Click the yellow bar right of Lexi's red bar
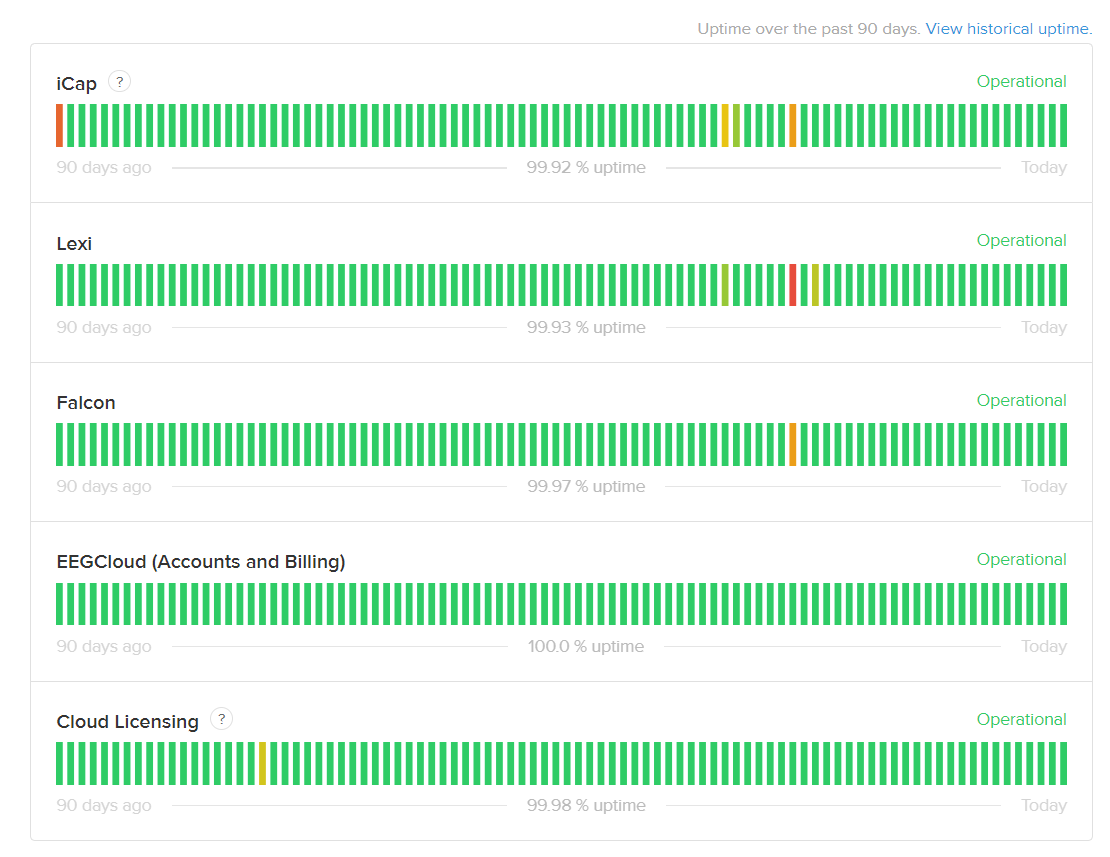 tap(815, 285)
